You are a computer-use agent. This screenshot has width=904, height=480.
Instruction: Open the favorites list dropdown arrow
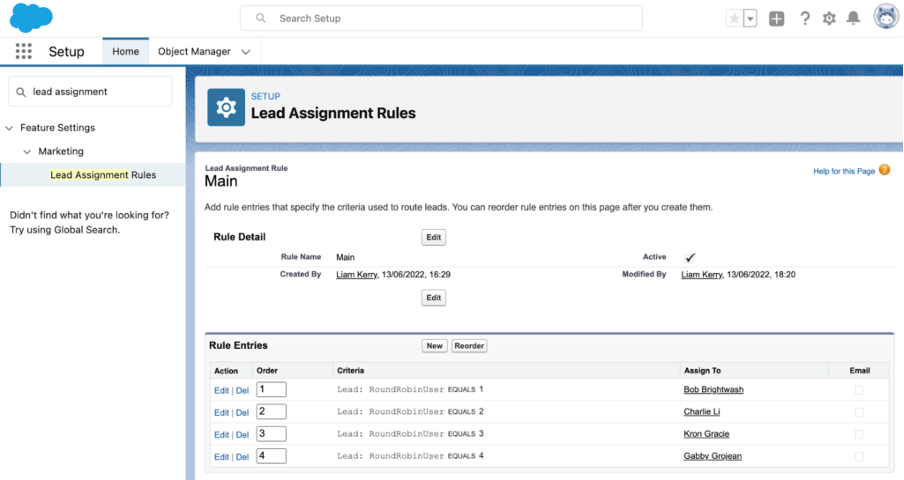[750, 18]
